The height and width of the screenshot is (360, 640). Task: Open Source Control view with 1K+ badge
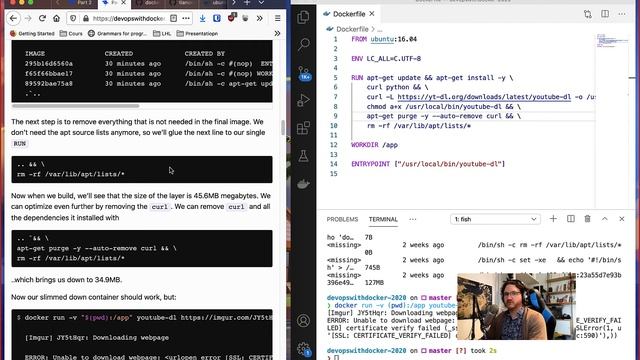(304, 73)
